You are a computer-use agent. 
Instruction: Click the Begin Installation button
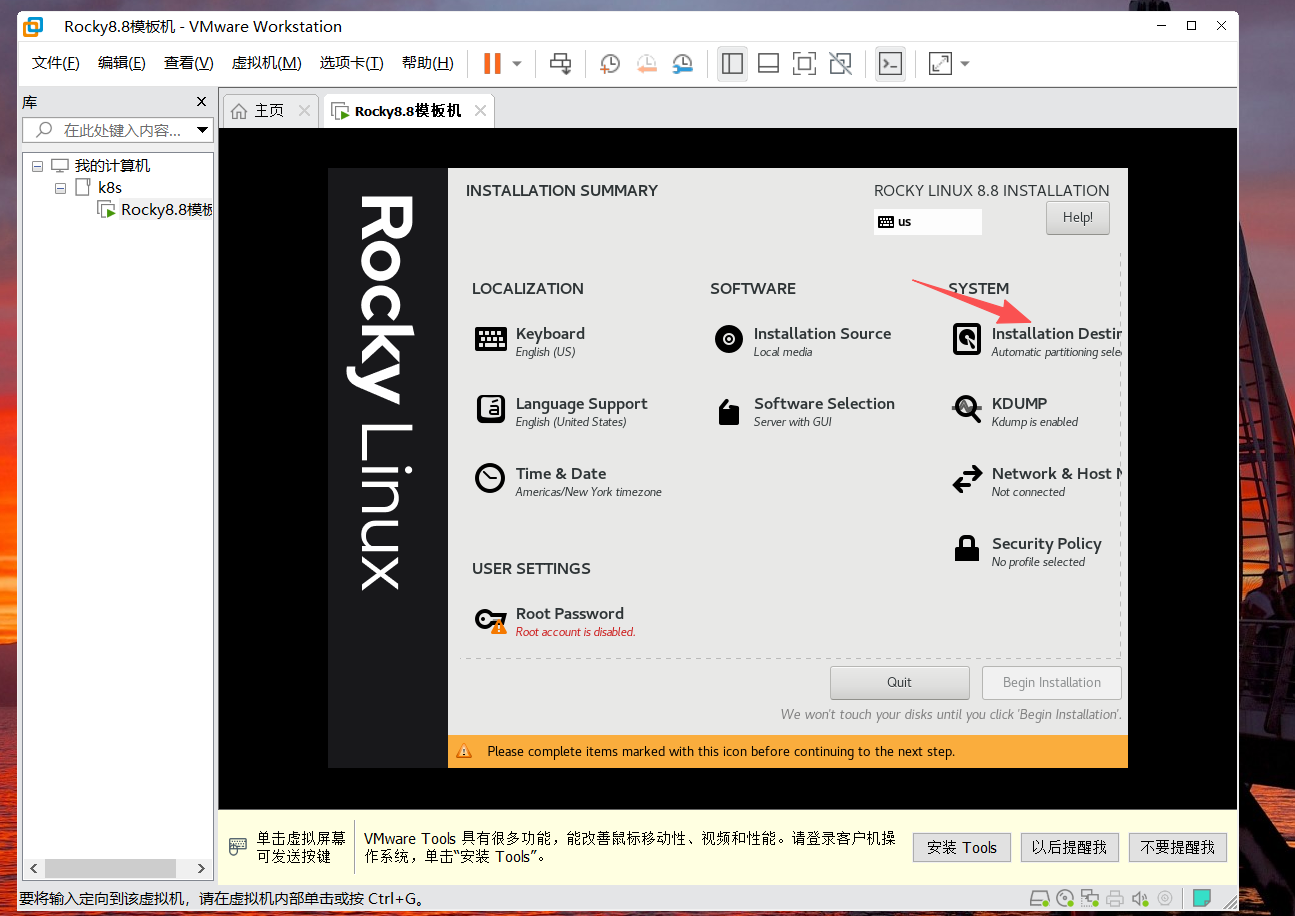click(1051, 683)
